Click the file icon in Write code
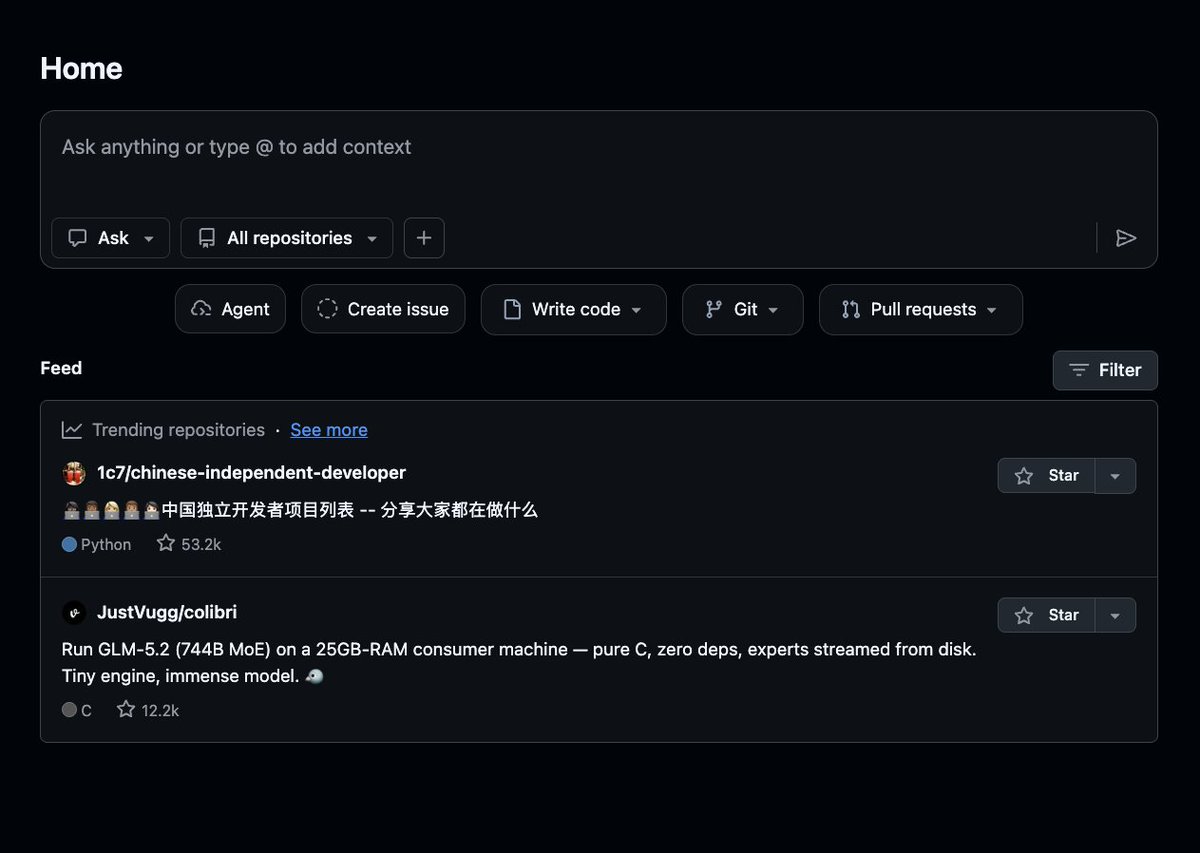The height and width of the screenshot is (853, 1200). (x=512, y=309)
